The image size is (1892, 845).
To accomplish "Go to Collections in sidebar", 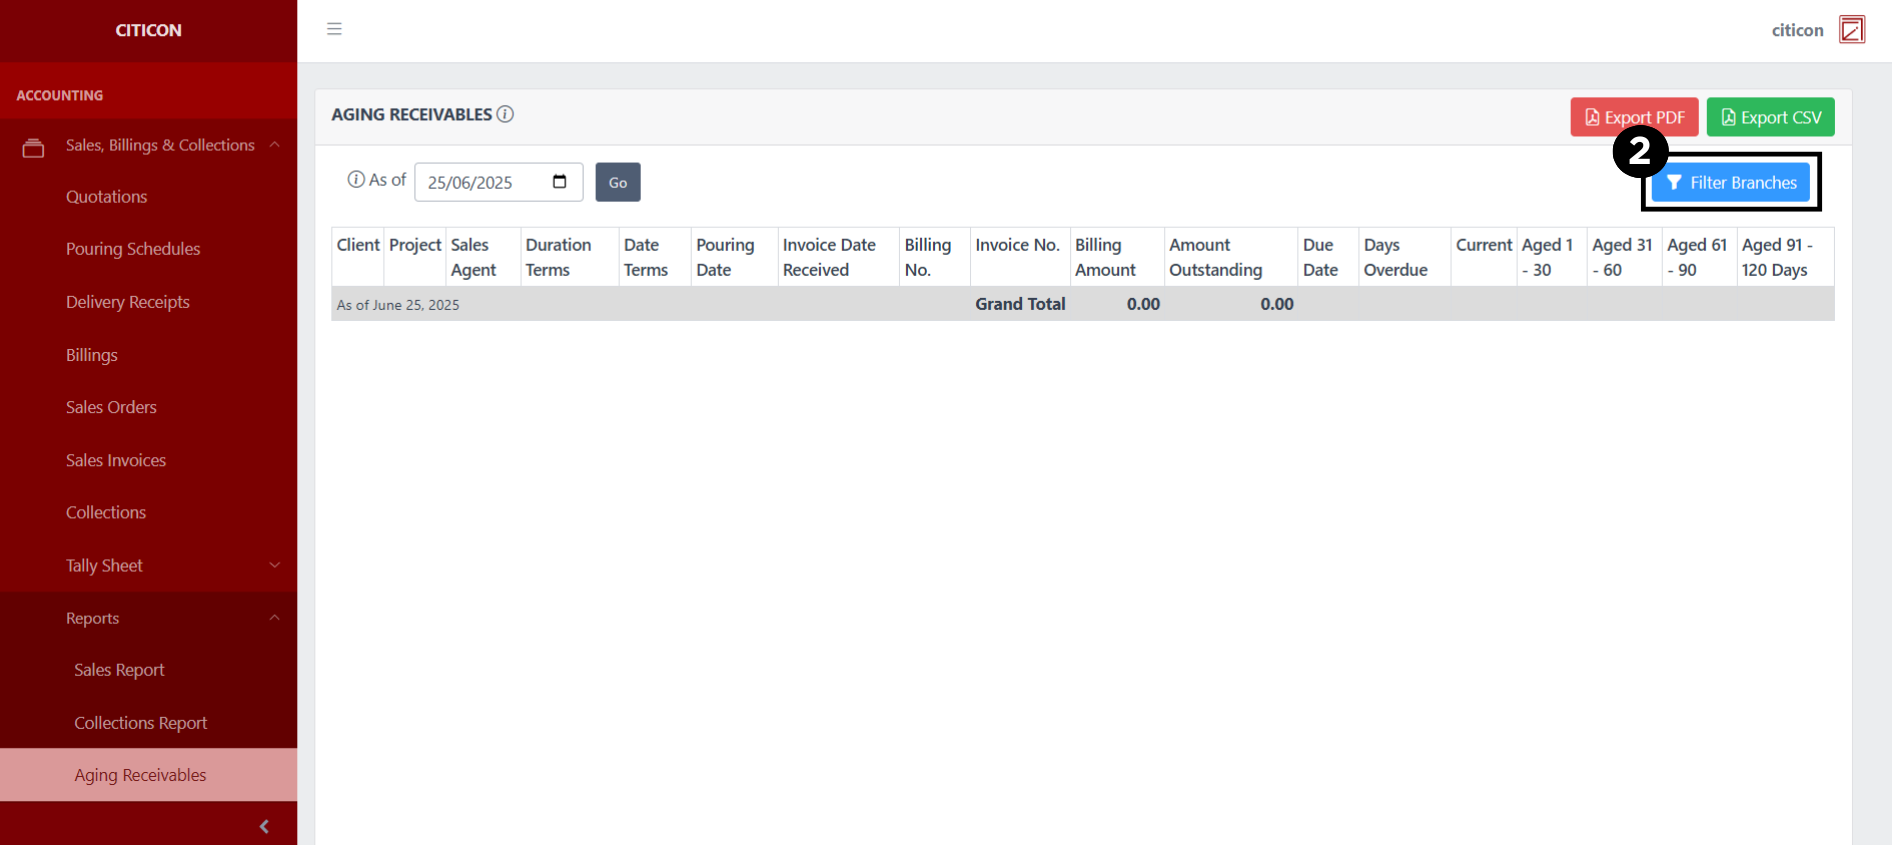I will [x=106, y=512].
